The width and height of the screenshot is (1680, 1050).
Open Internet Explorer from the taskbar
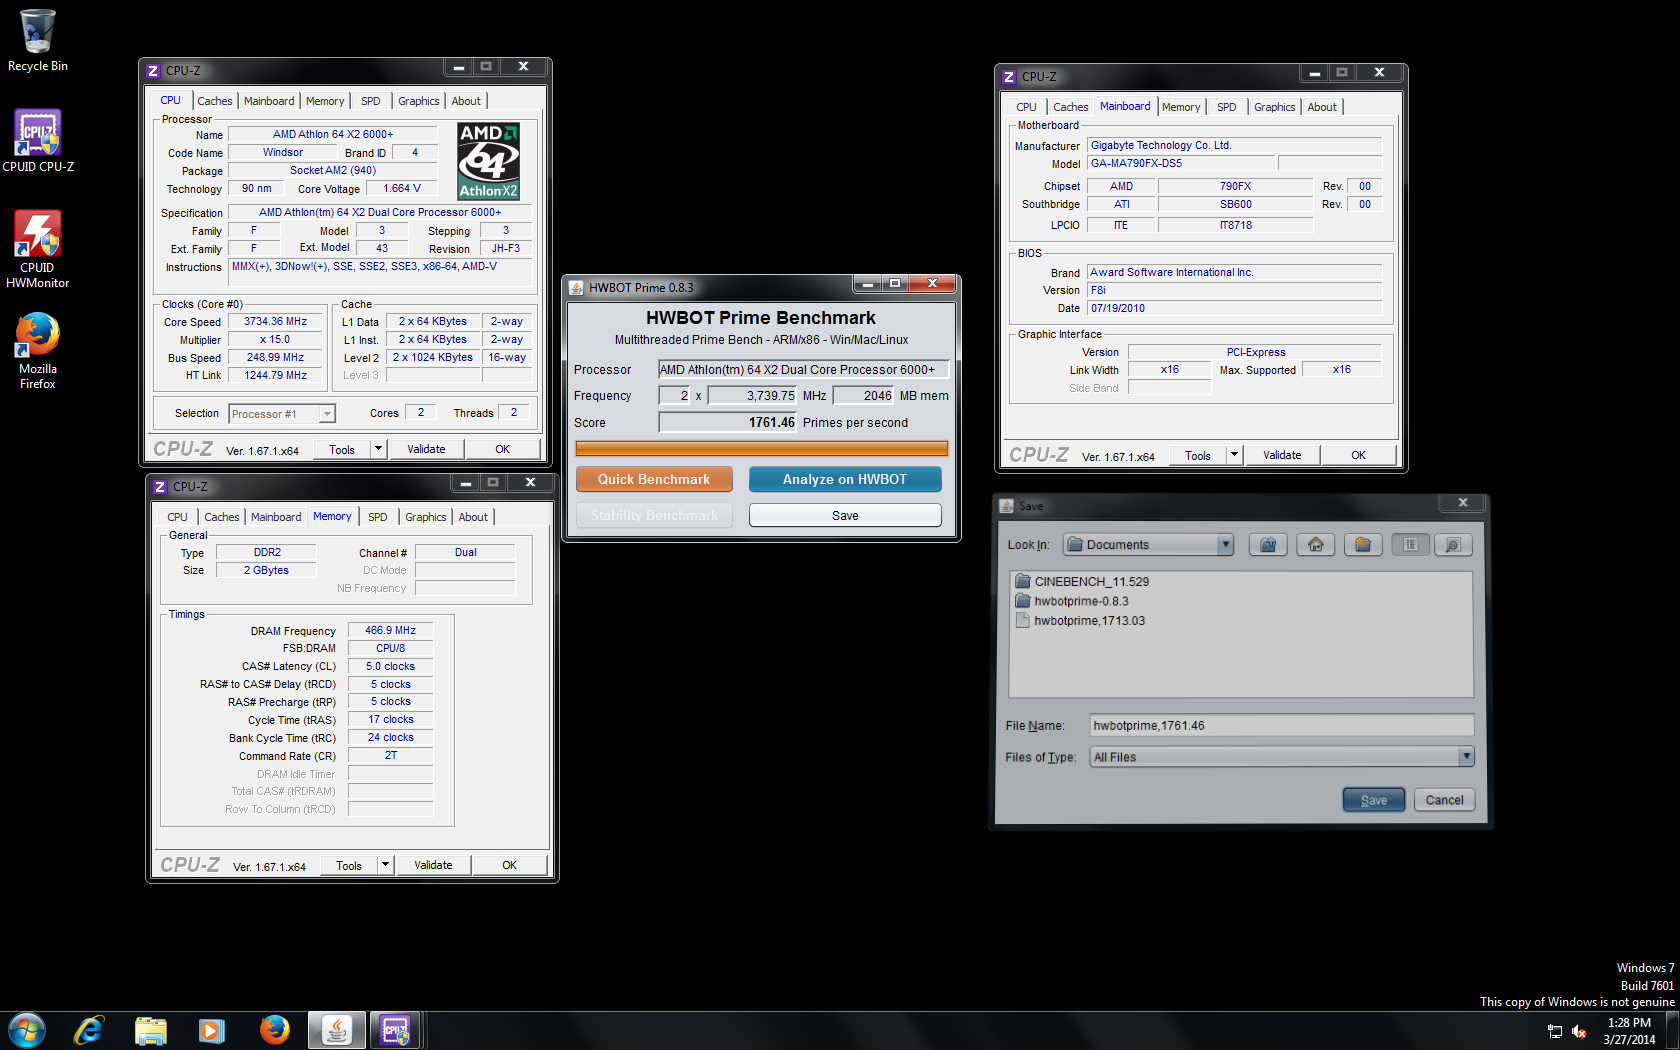pyautogui.click(x=89, y=1030)
